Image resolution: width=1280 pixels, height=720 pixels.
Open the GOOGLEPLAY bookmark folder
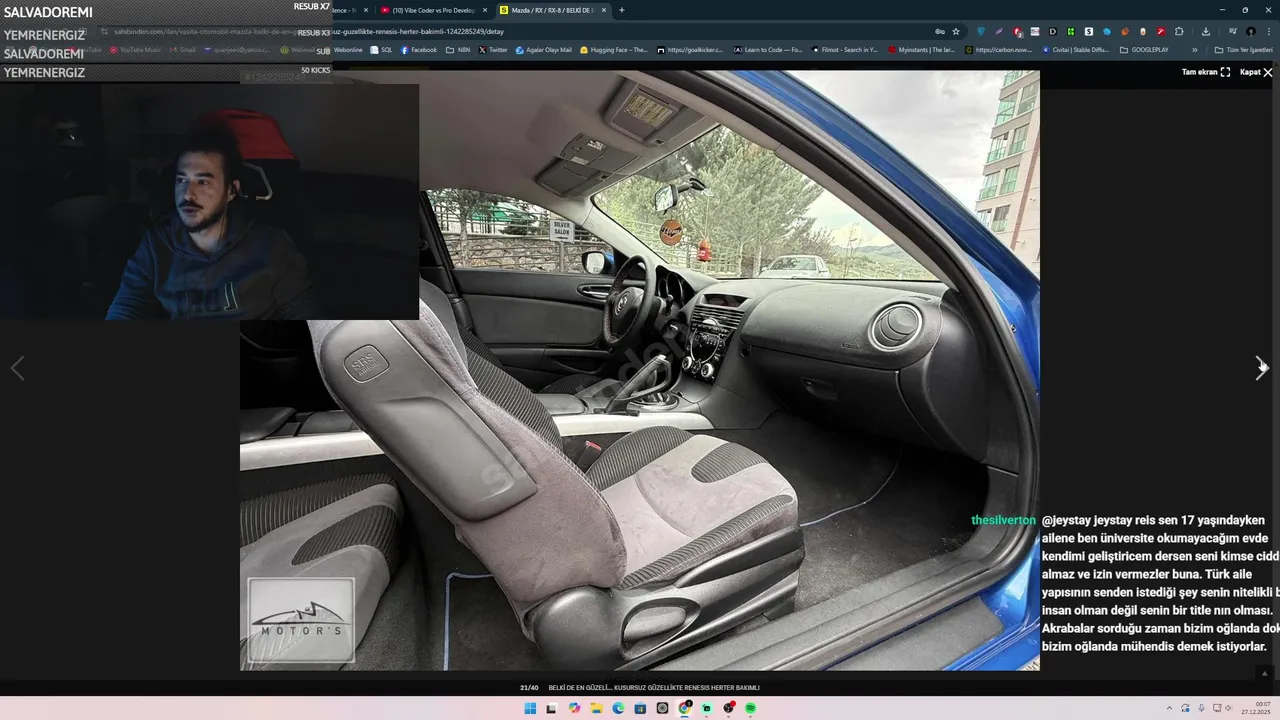(x=1144, y=50)
